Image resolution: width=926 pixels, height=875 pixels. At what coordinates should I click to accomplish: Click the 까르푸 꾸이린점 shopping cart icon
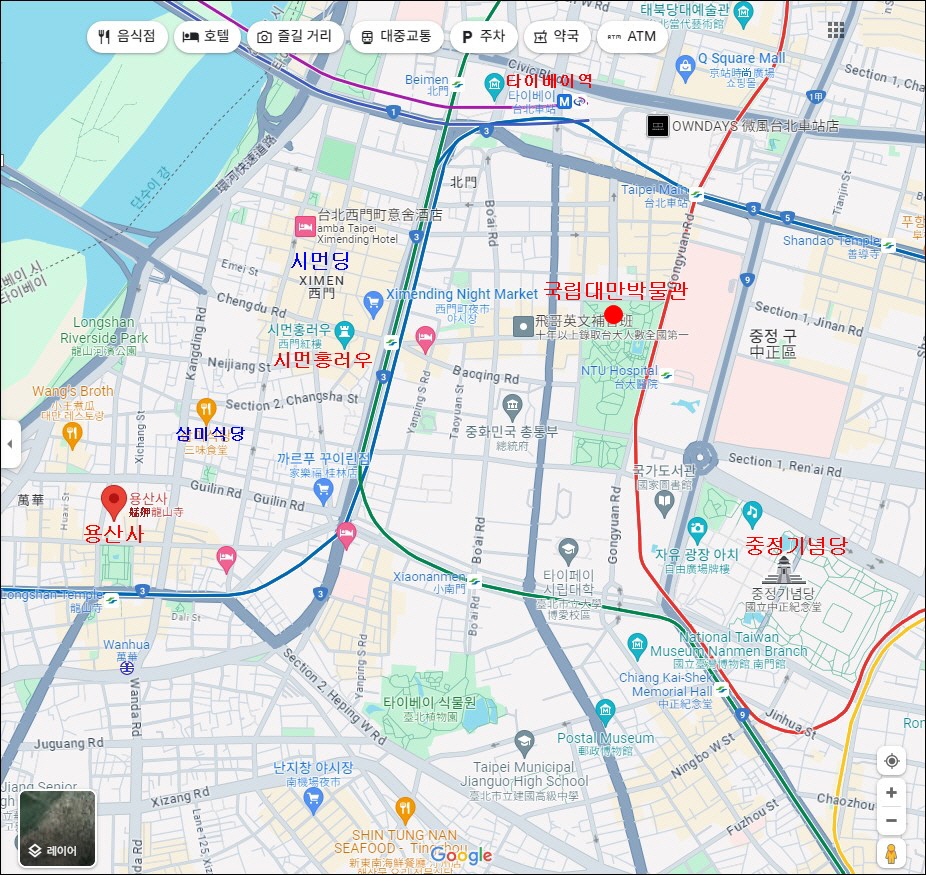tap(323, 491)
